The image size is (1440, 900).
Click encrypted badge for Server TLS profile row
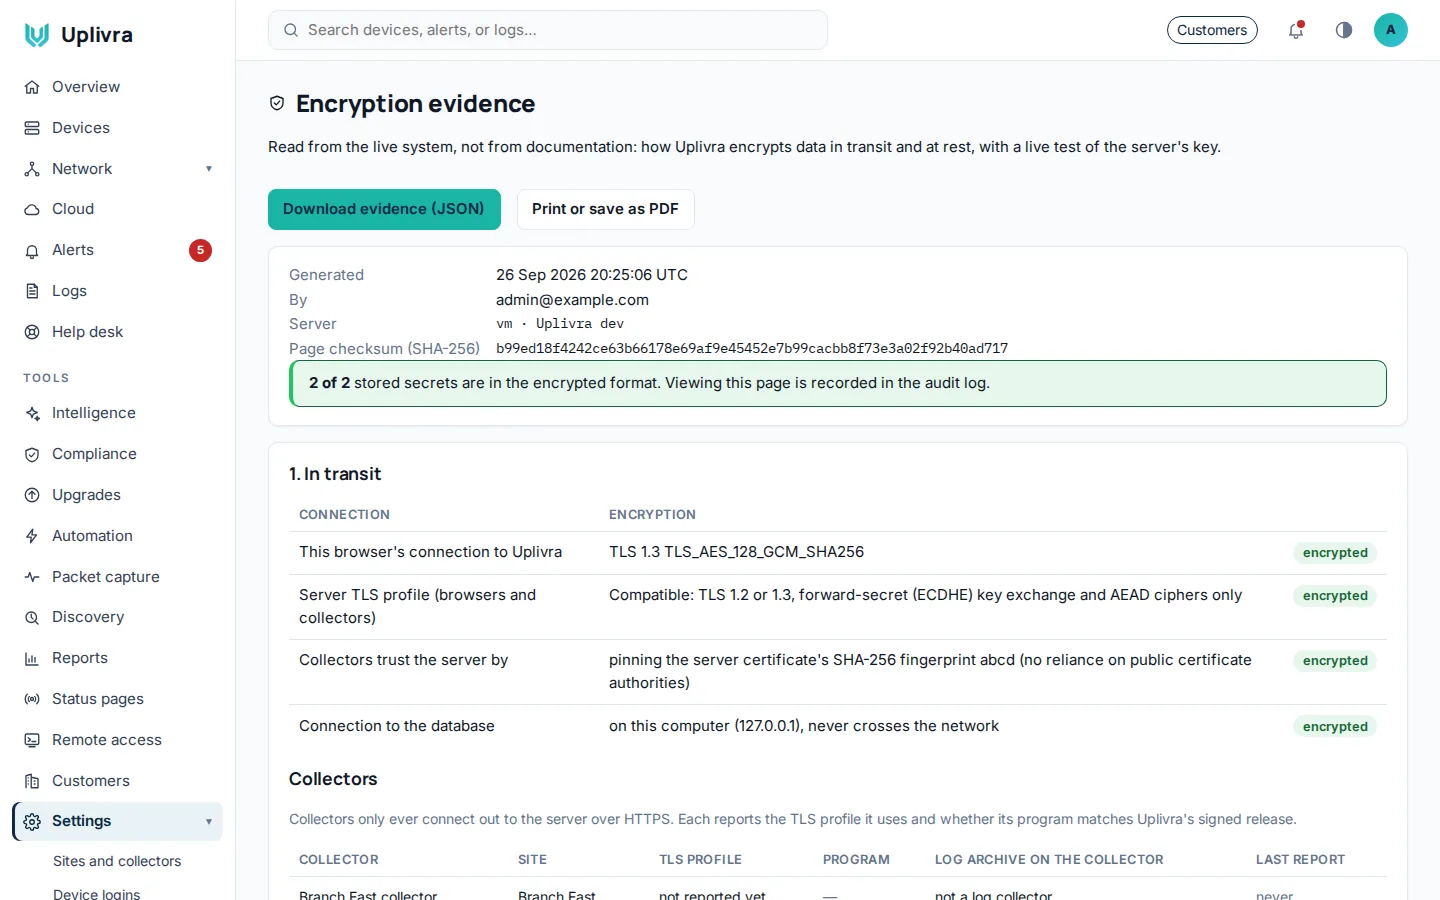(x=1335, y=596)
